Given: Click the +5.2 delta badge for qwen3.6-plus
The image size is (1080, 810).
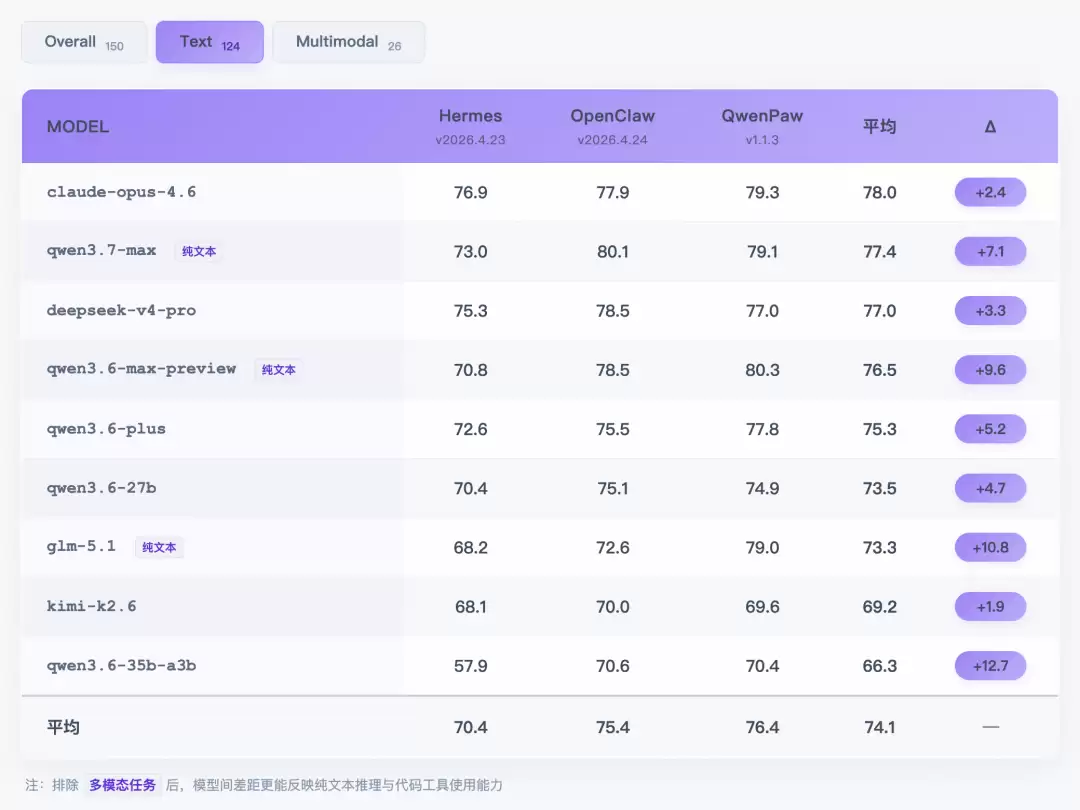Looking at the screenshot, I should click(990, 429).
